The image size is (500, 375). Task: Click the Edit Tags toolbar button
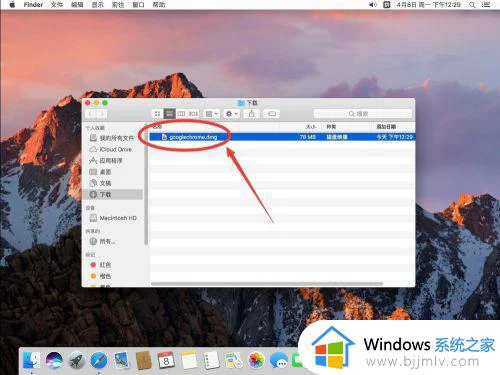click(272, 114)
